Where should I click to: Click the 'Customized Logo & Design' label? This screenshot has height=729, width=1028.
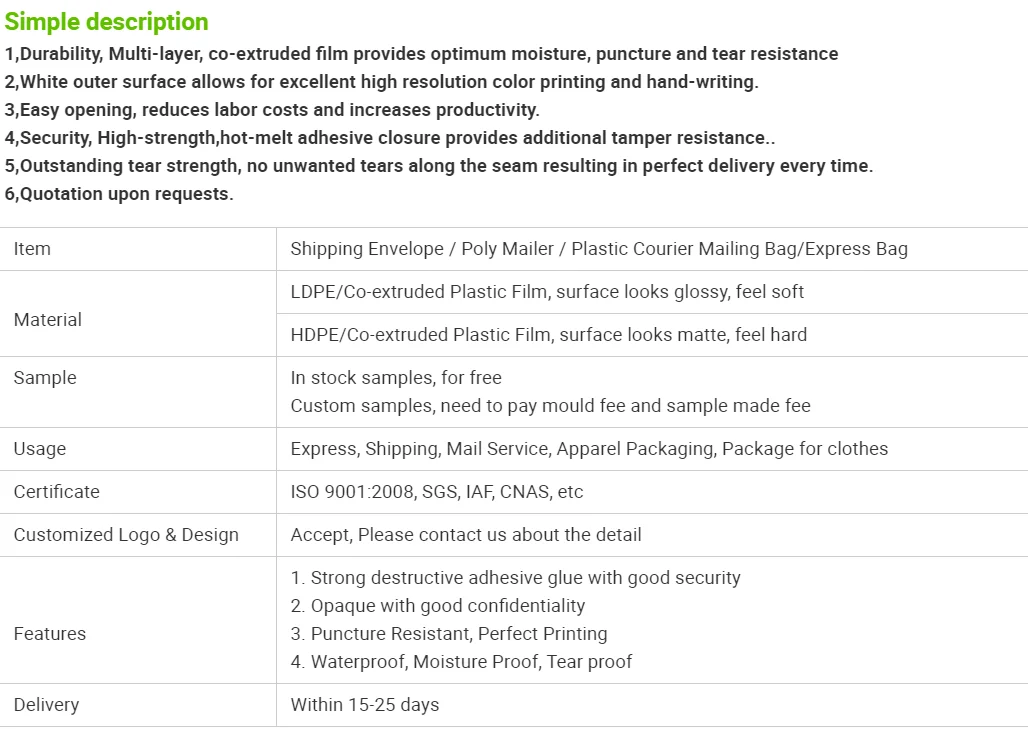point(126,535)
